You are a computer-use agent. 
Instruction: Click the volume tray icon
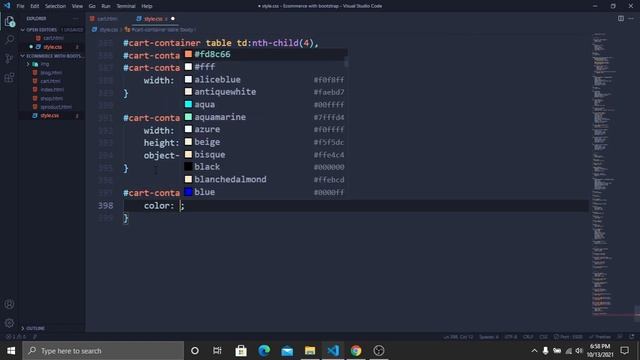(x=579, y=351)
